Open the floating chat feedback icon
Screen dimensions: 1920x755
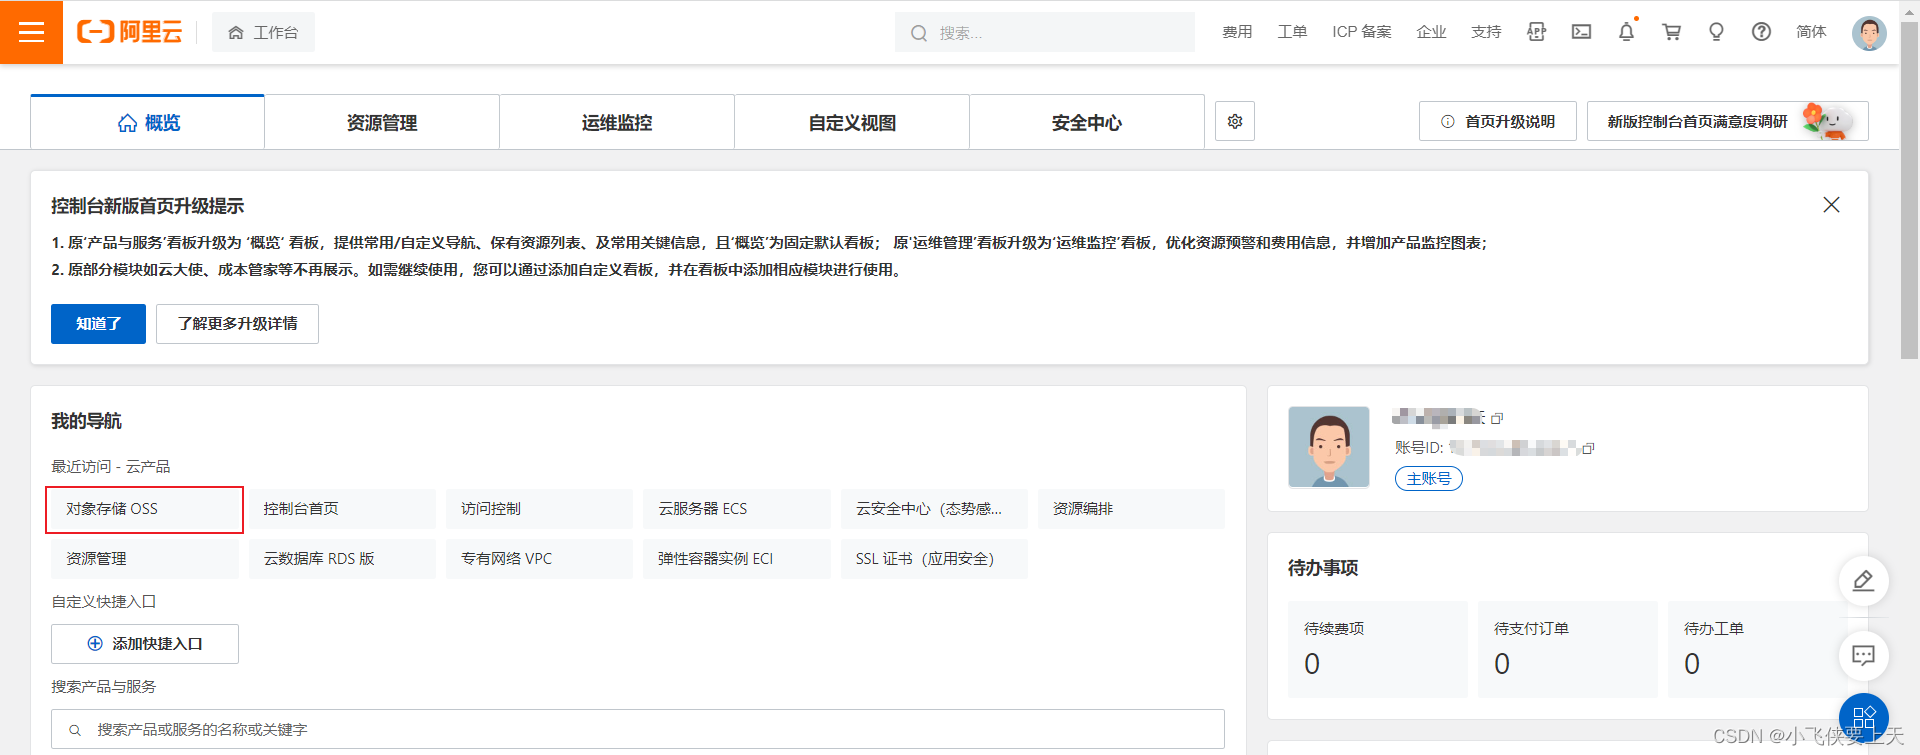click(x=1863, y=656)
